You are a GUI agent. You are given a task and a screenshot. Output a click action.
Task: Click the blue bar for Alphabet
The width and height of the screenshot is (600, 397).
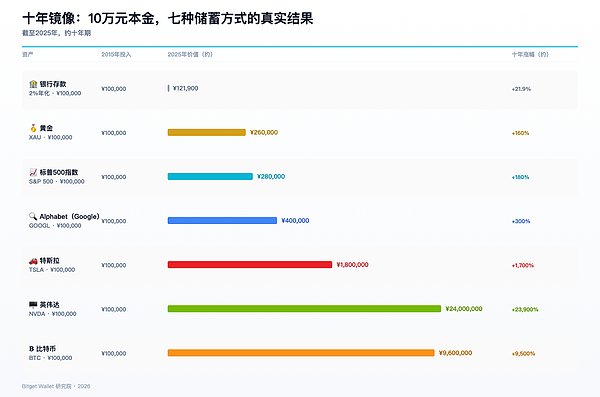222,221
